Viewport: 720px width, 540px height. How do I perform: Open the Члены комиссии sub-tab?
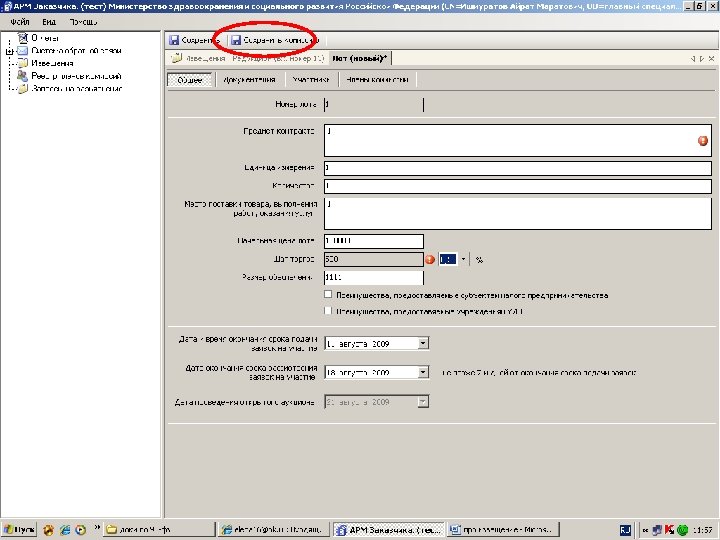(377, 79)
